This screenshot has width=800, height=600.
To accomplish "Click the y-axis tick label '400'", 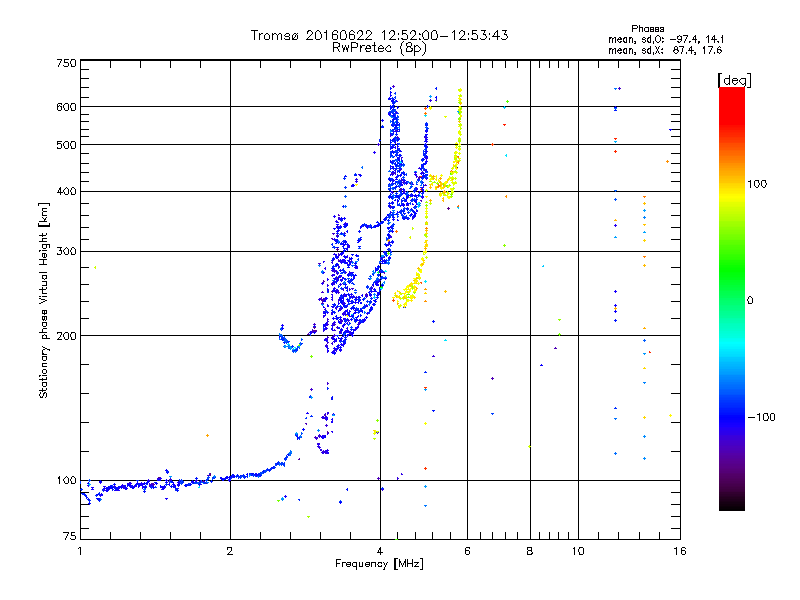I will [x=66, y=191].
